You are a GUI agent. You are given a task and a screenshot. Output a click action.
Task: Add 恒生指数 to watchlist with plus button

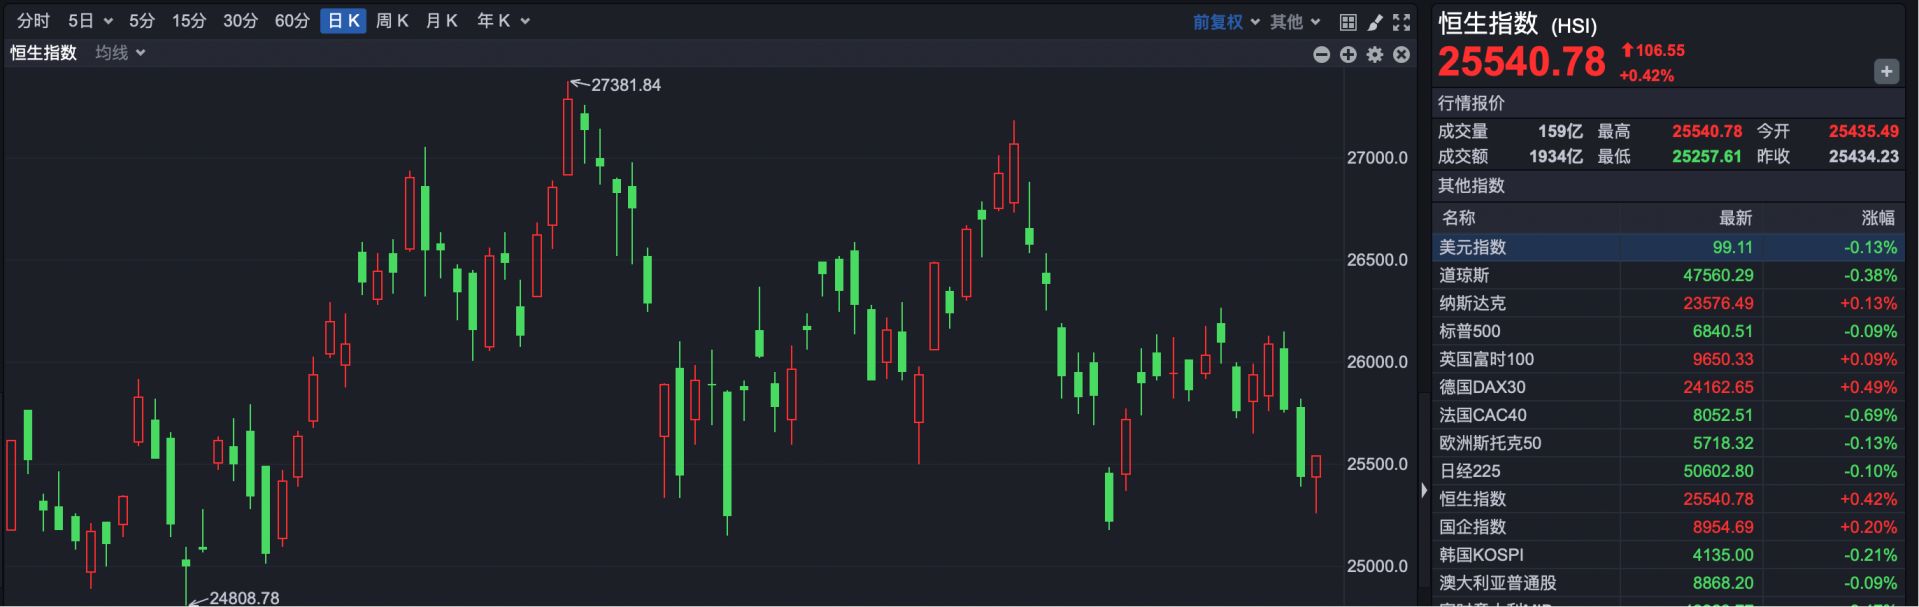point(1886,72)
